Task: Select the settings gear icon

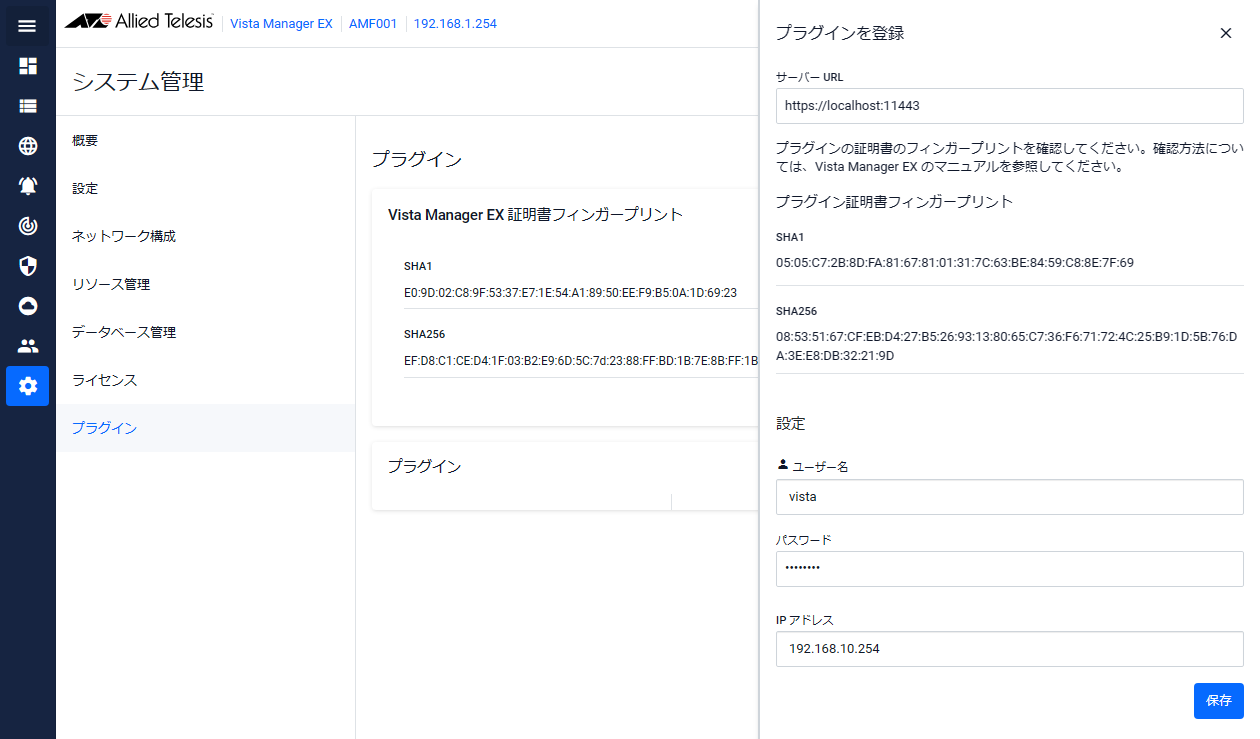Action: click(x=27, y=386)
